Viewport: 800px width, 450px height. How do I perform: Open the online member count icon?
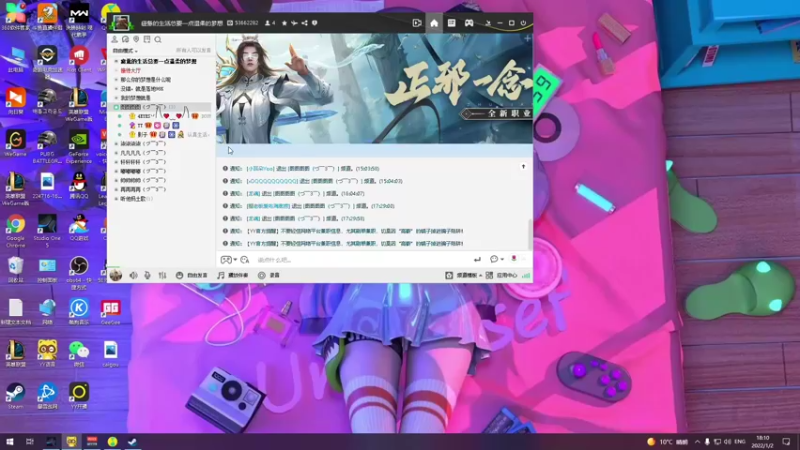269,23
